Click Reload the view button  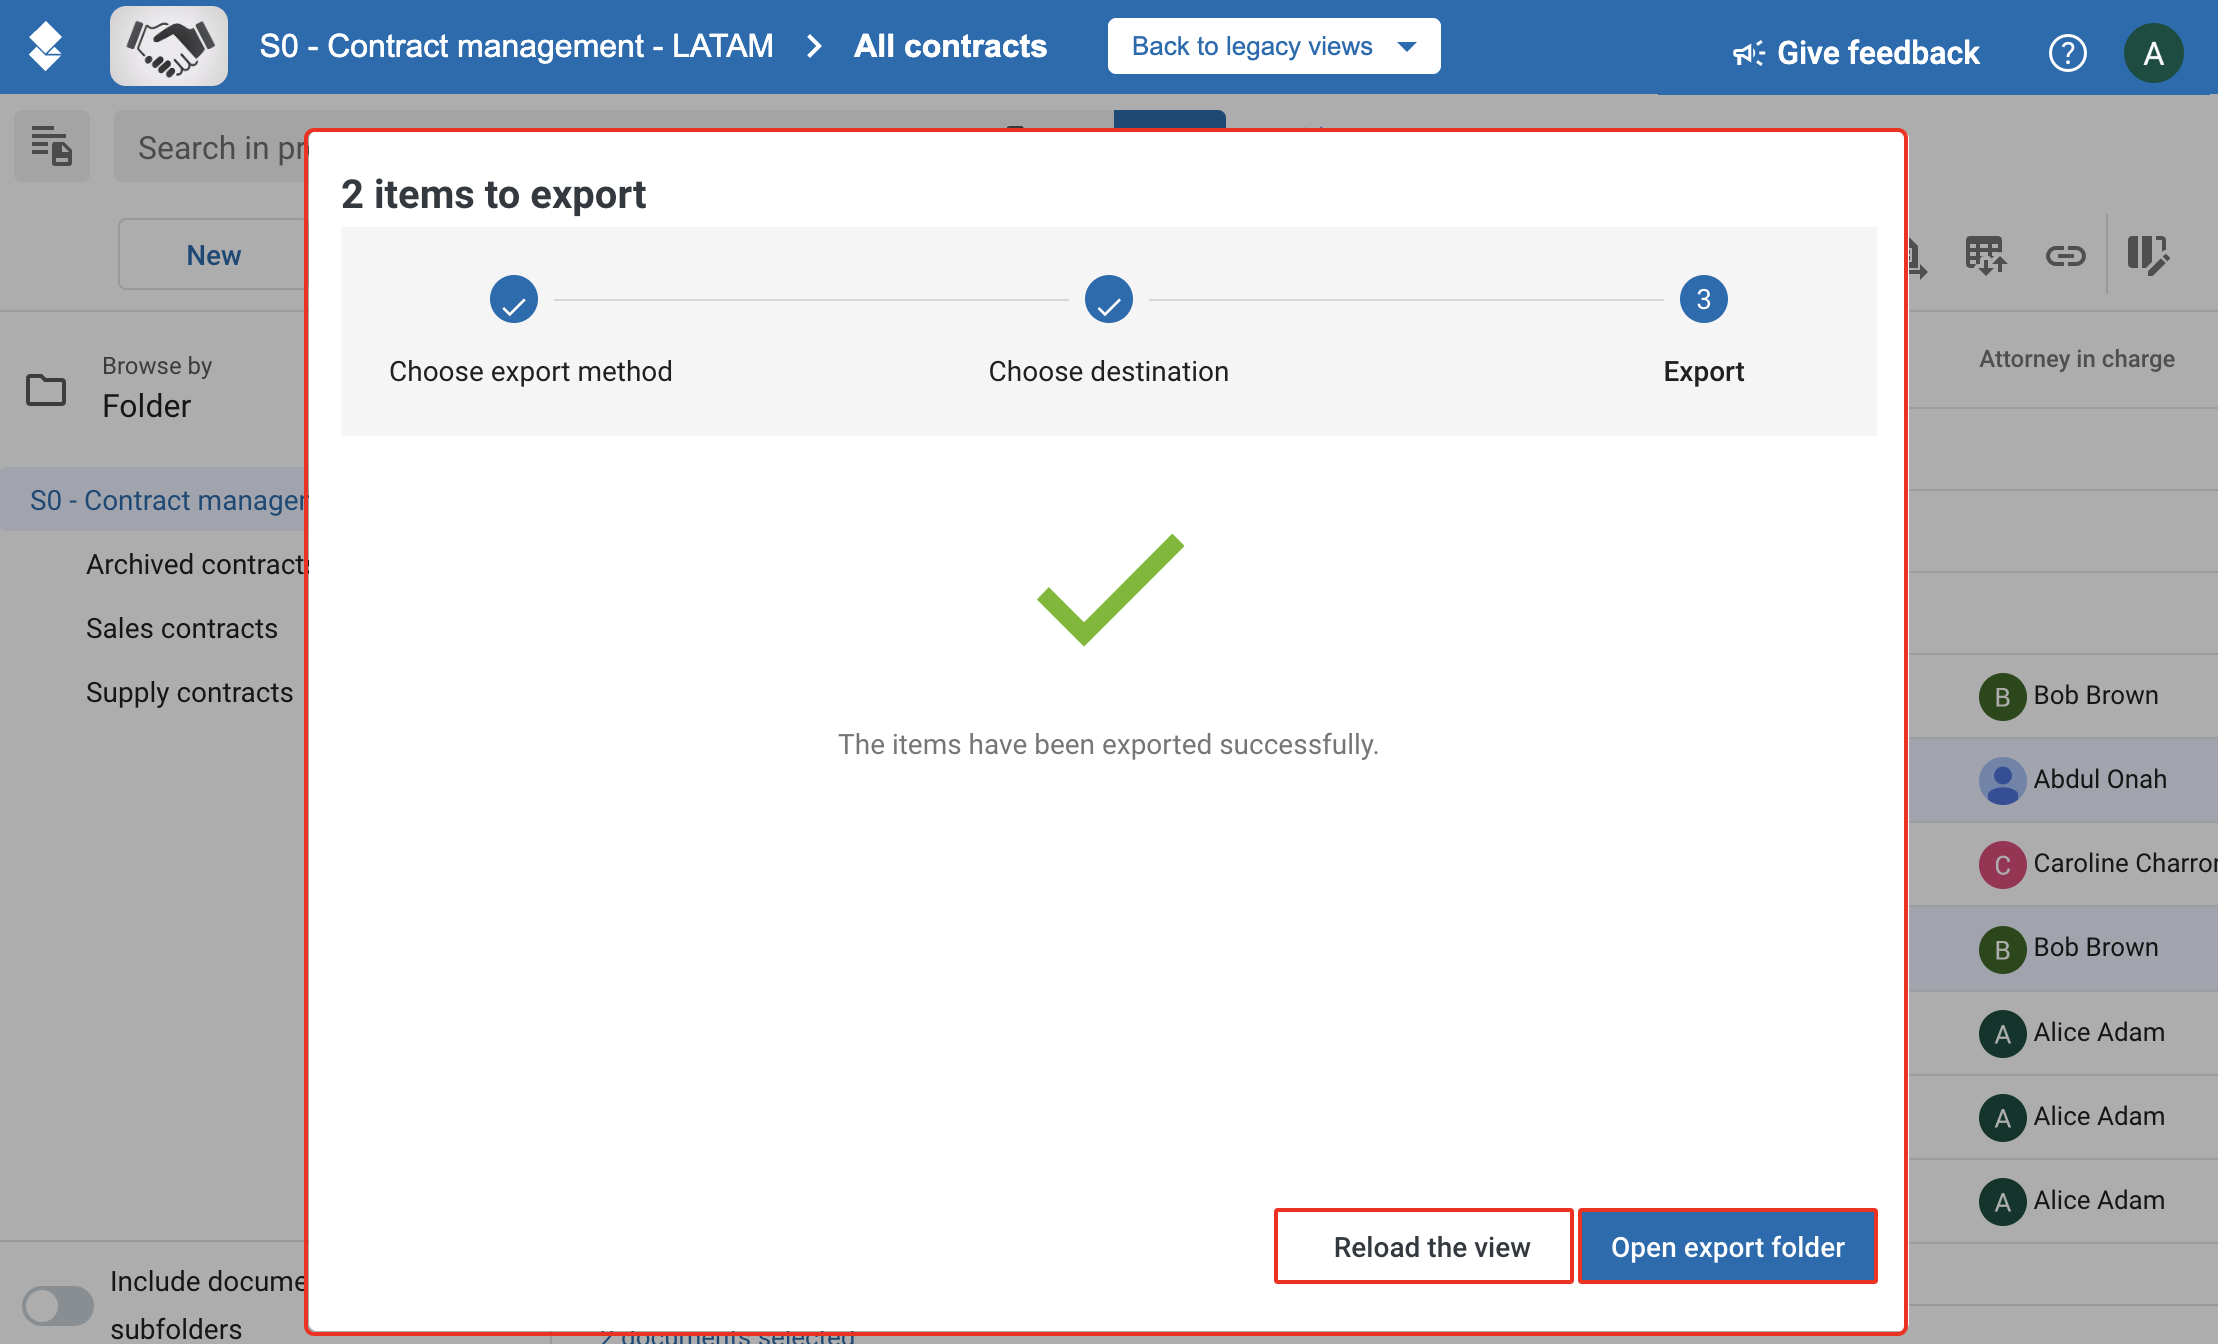pyautogui.click(x=1423, y=1246)
